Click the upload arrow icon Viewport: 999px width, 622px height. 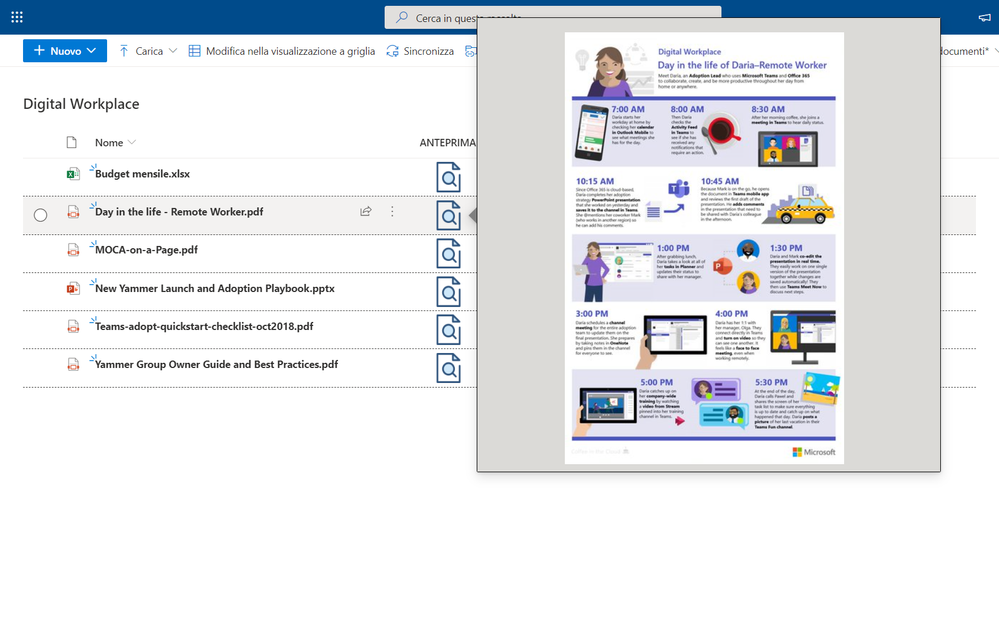pos(124,51)
